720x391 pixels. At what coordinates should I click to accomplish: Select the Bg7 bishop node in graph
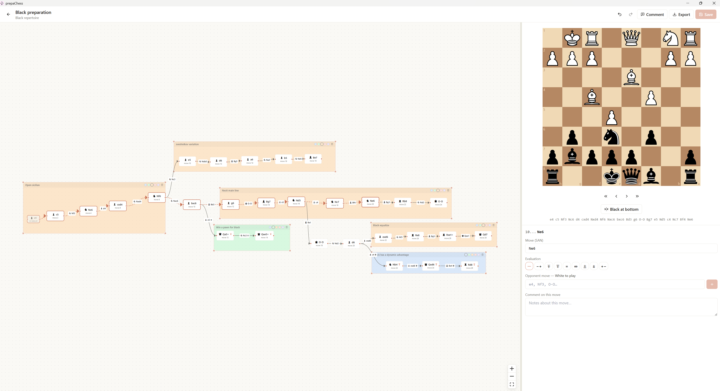pyautogui.click(x=266, y=203)
